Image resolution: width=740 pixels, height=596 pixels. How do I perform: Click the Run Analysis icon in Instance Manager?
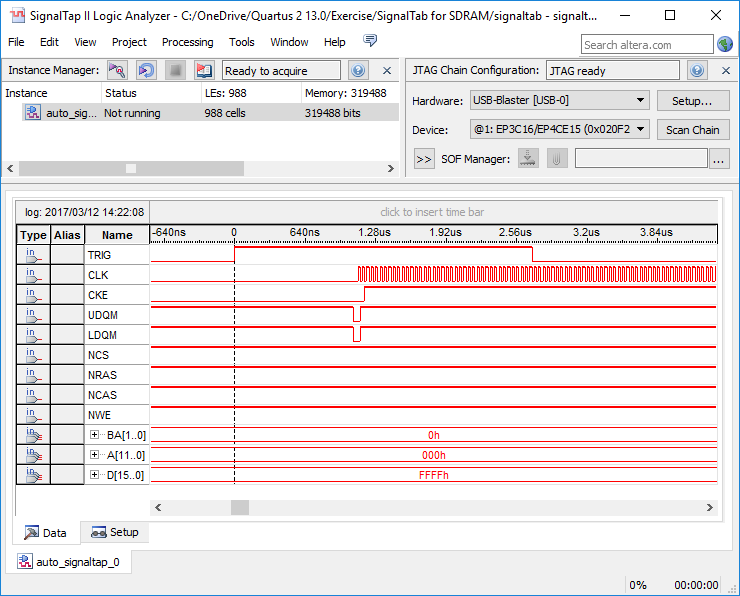117,71
